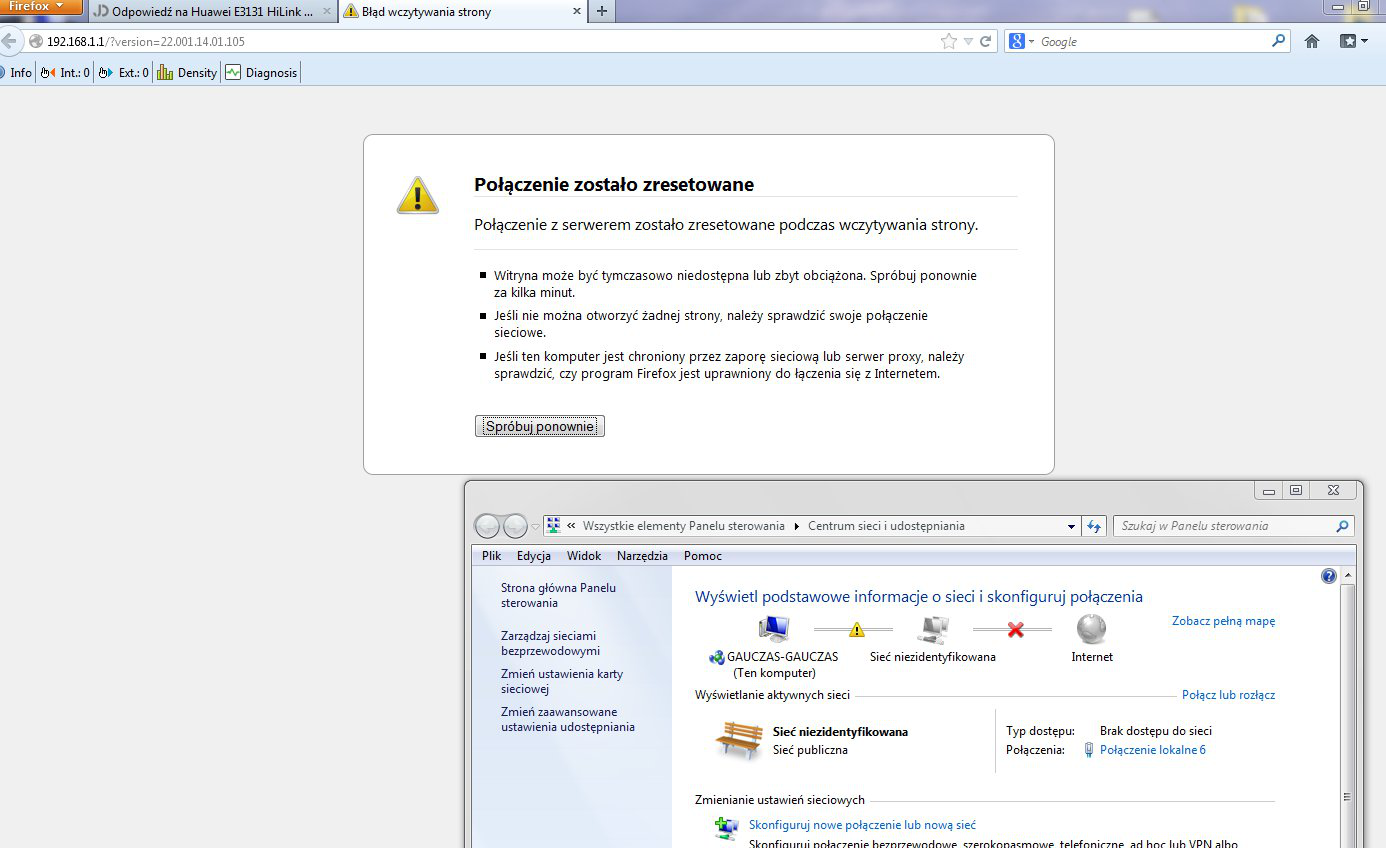Click the park bench network icon
This screenshot has width=1386, height=848.
[x=738, y=740]
